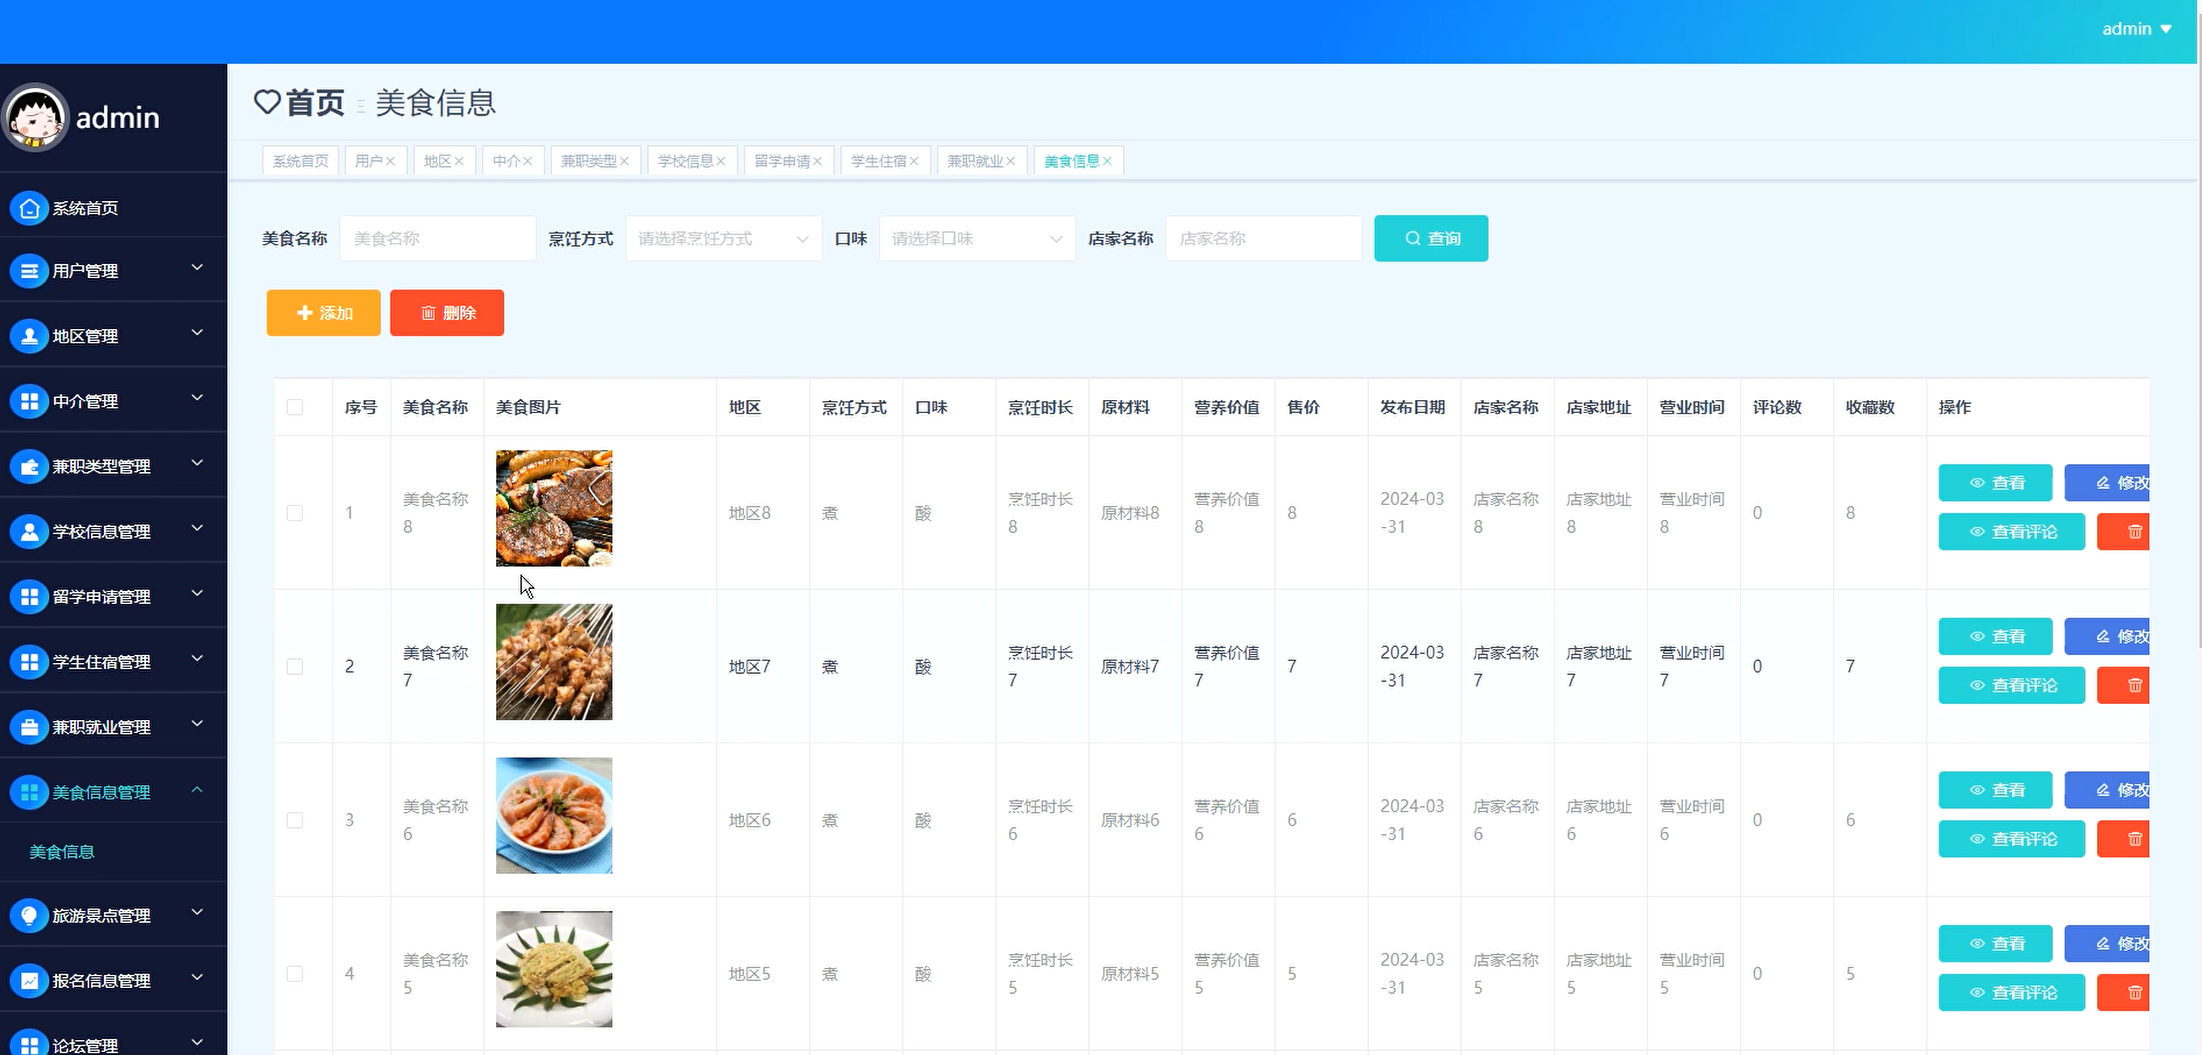Click 查看 for row 美食名称5
The image size is (2202, 1055).
pos(1995,943)
